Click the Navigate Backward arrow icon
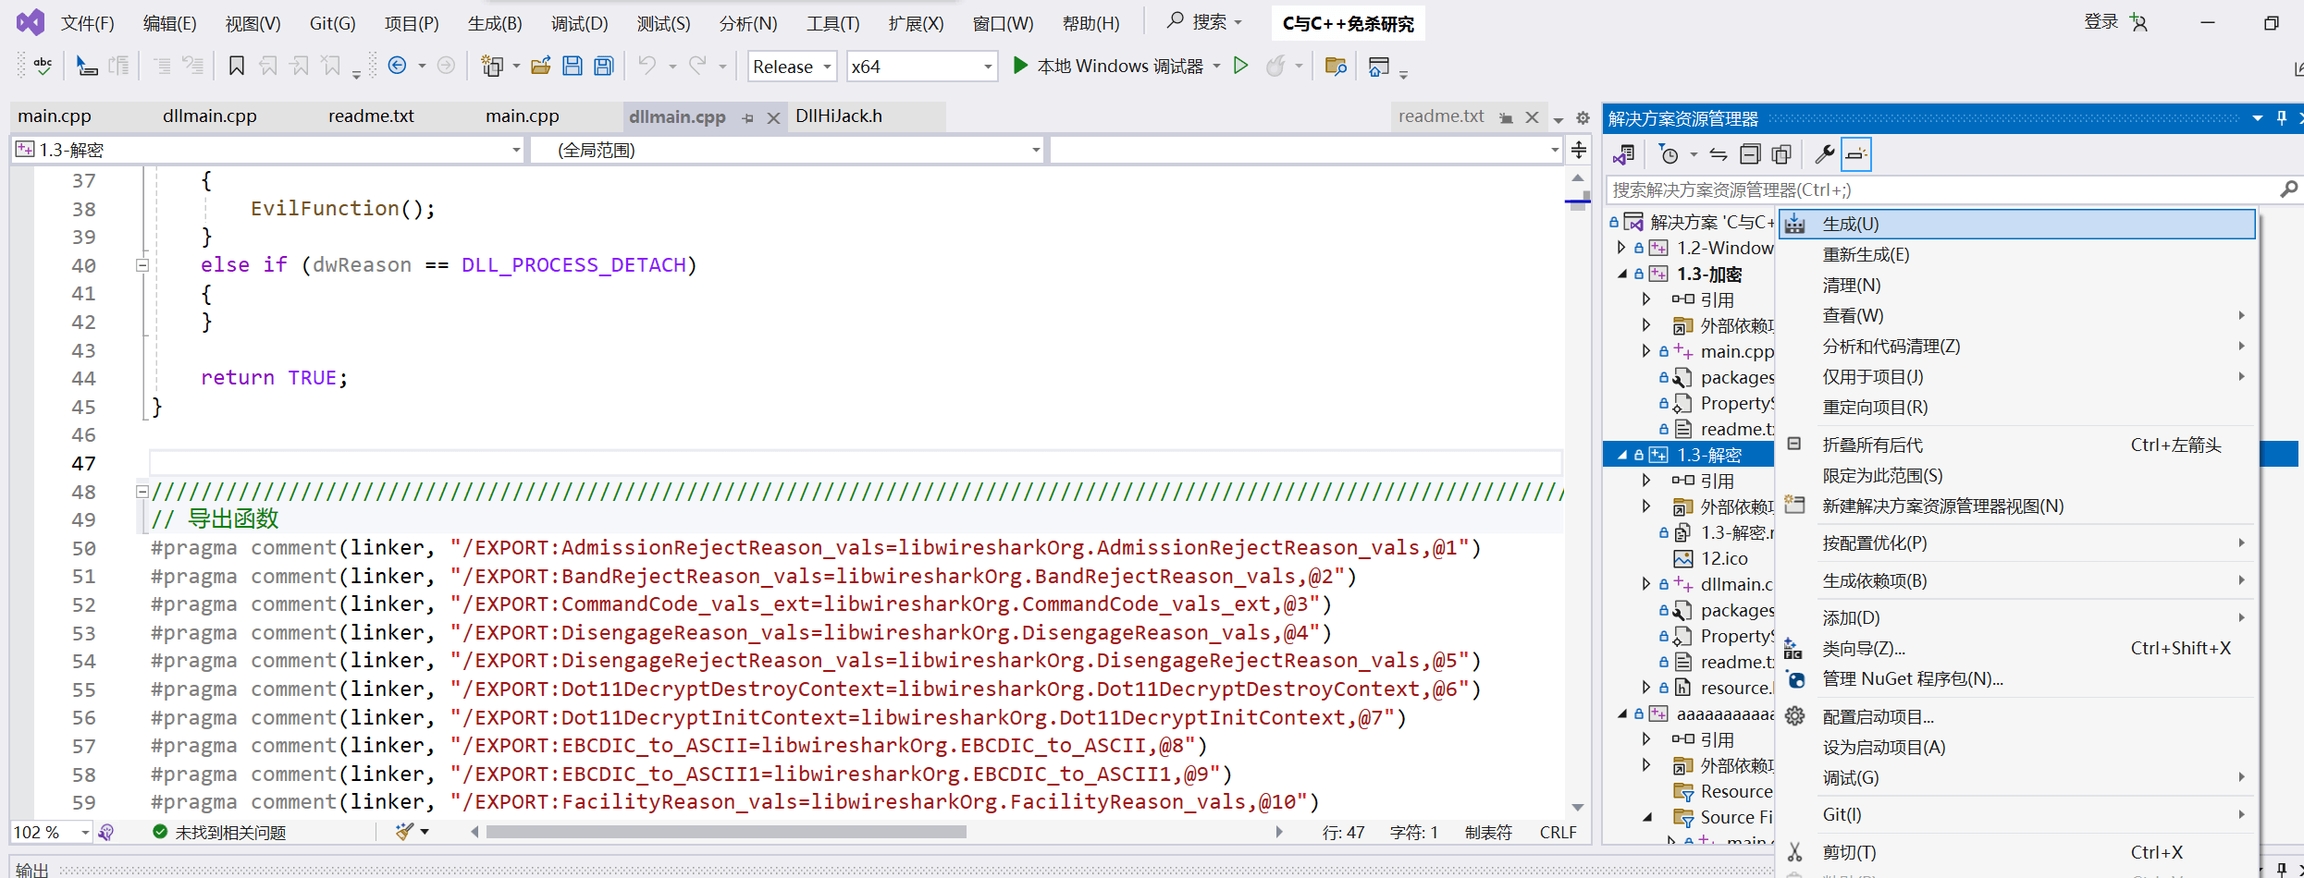Screen dimensions: 2304x878 point(397,66)
